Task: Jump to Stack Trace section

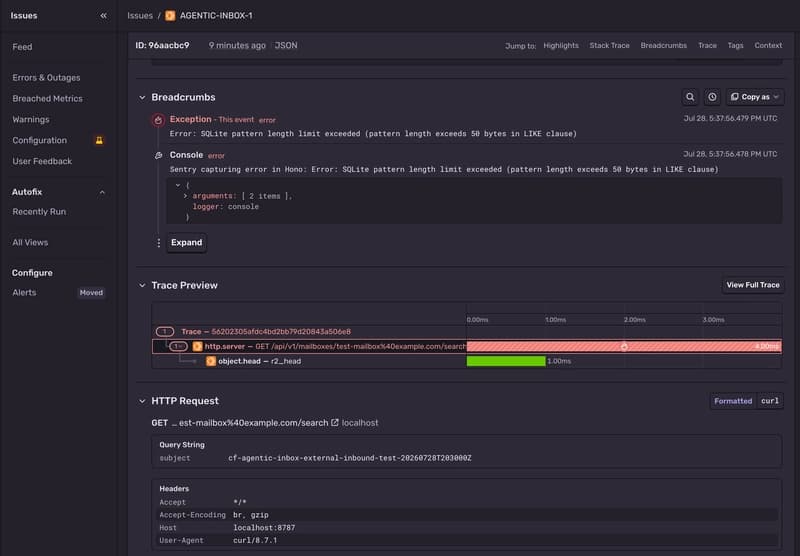Action: tap(609, 45)
